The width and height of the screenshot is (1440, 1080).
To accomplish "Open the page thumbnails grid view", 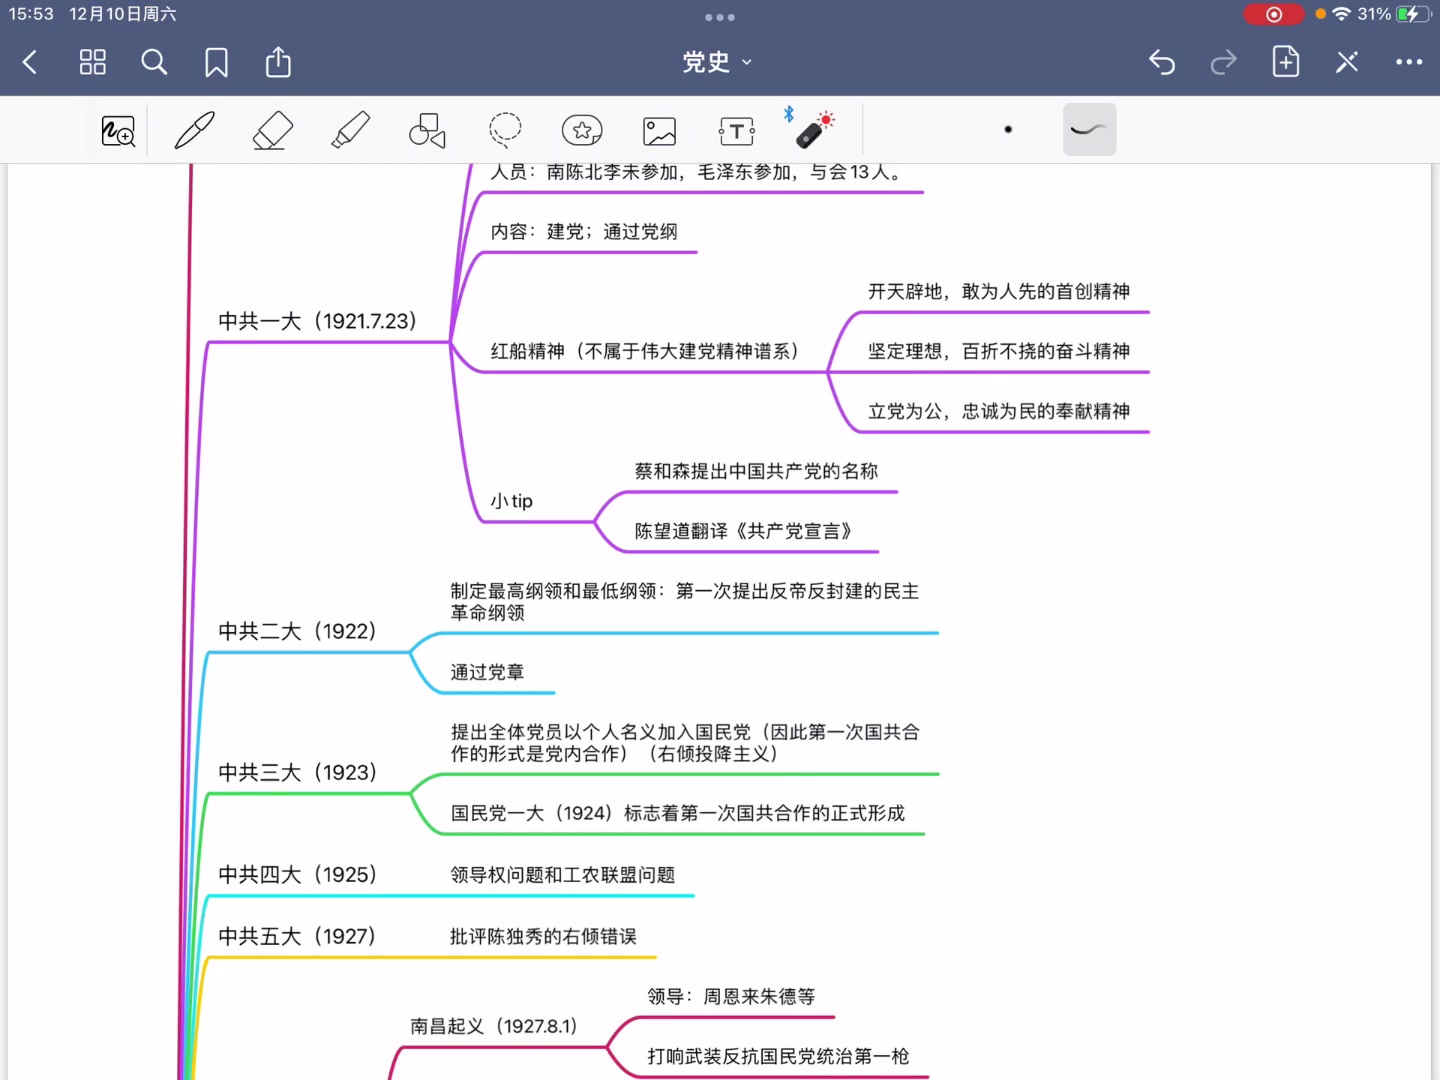I will 92,62.
